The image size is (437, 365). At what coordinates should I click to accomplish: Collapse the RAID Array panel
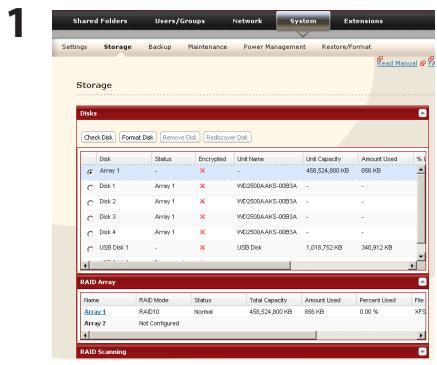pos(422,282)
